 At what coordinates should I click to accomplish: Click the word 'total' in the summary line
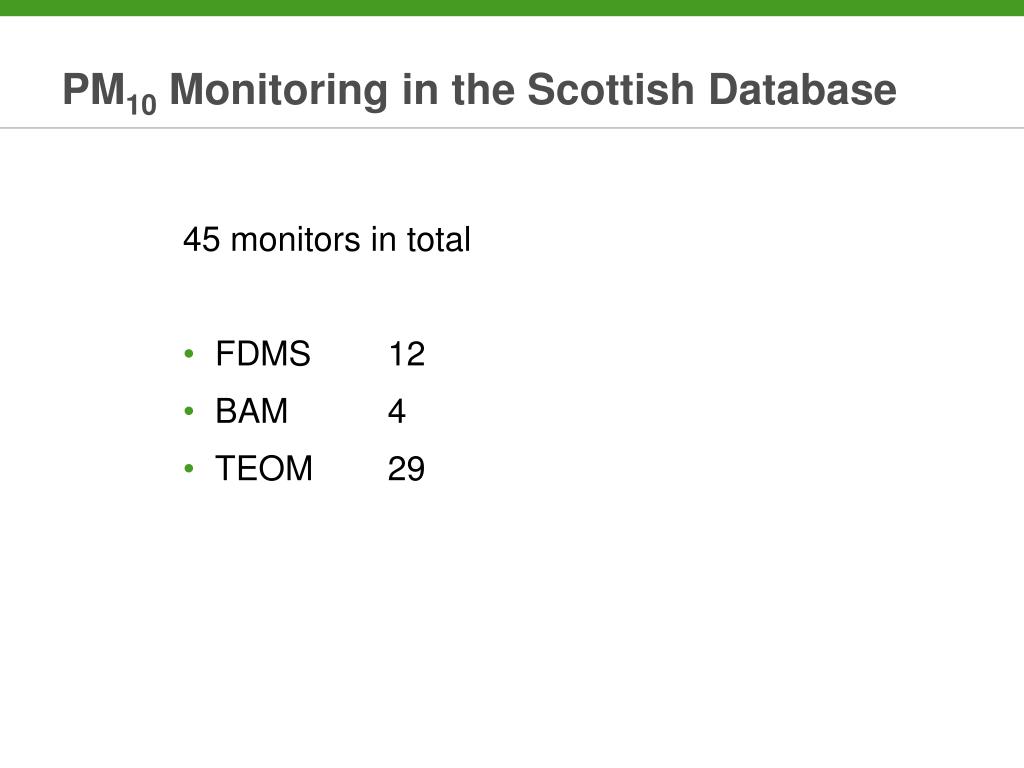(x=438, y=240)
